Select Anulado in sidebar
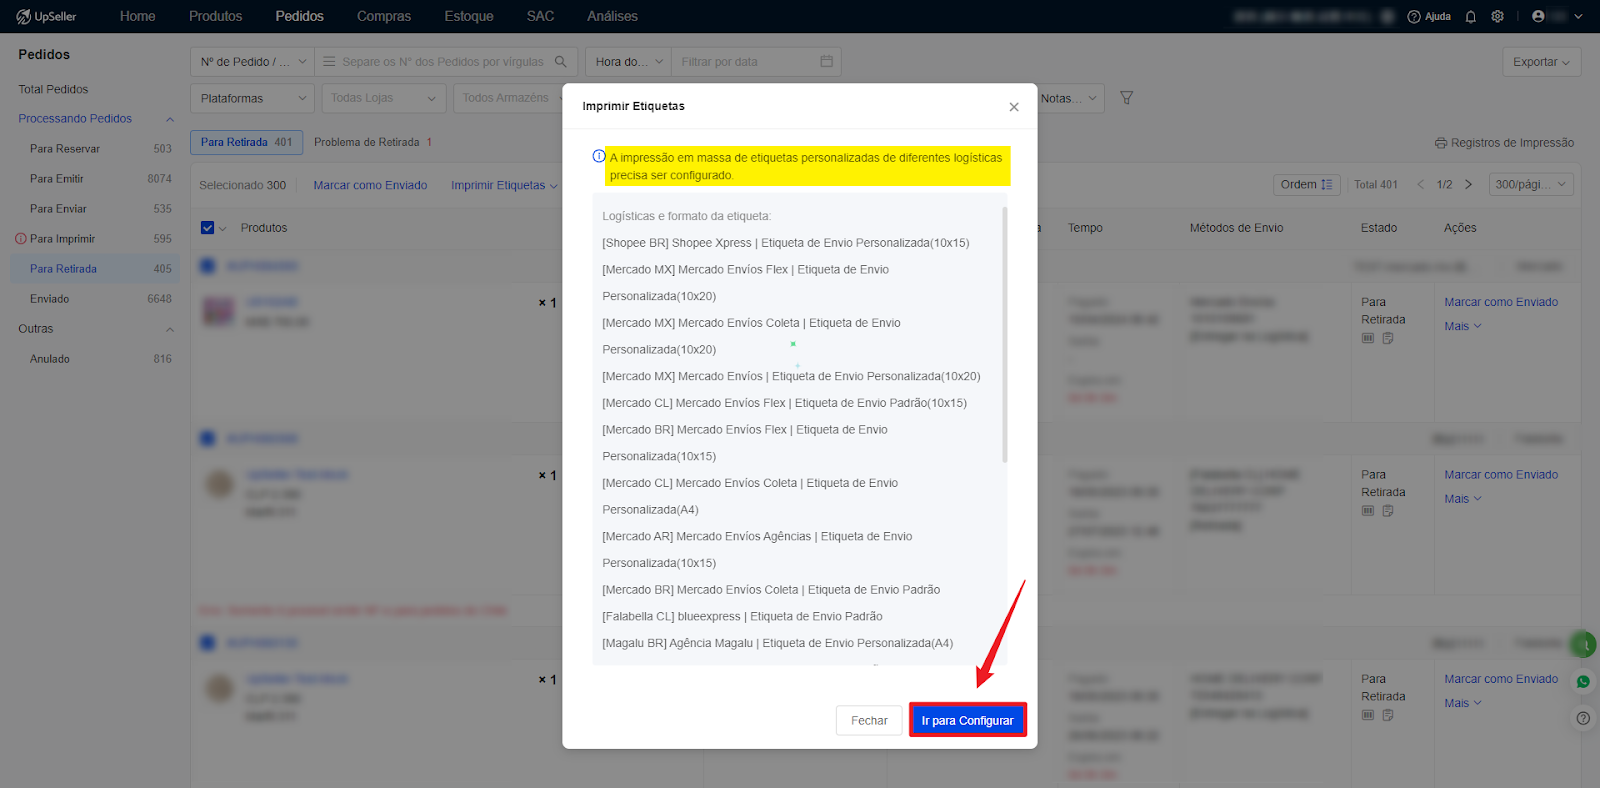Image resolution: width=1600 pixels, height=788 pixels. 95,359
